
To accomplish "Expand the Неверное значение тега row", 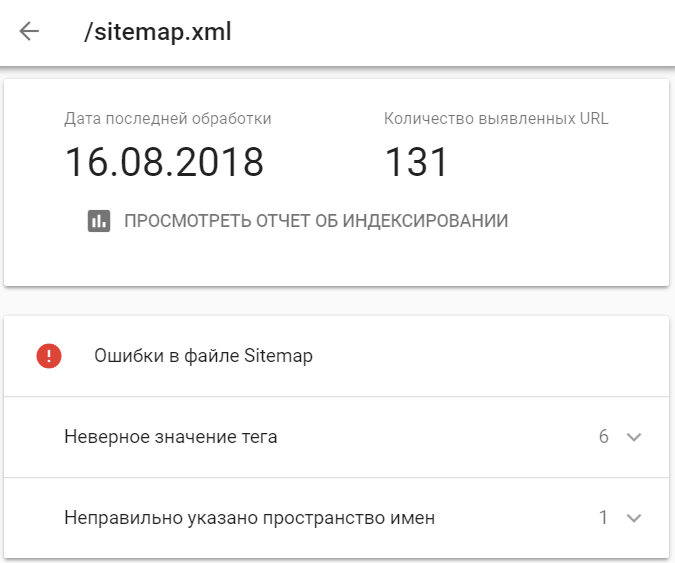I will (337, 437).
